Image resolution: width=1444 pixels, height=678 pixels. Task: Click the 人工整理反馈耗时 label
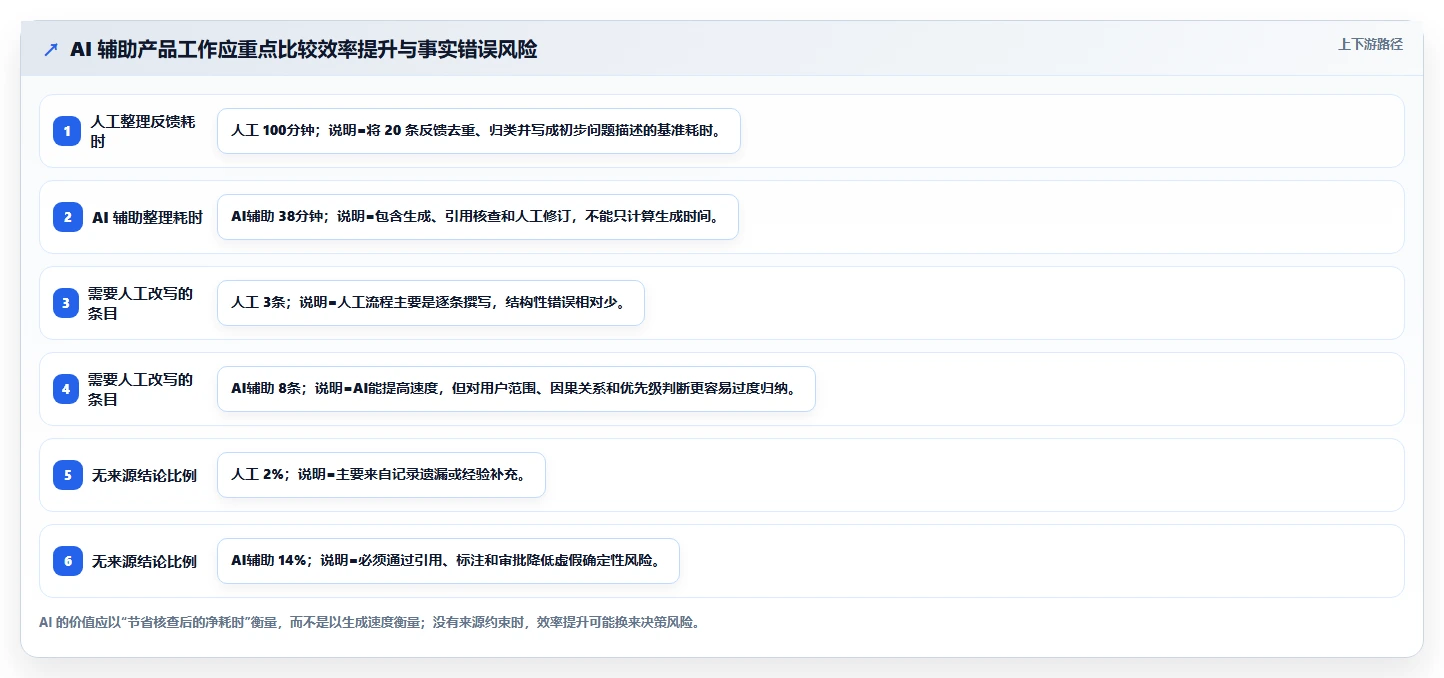click(x=143, y=131)
